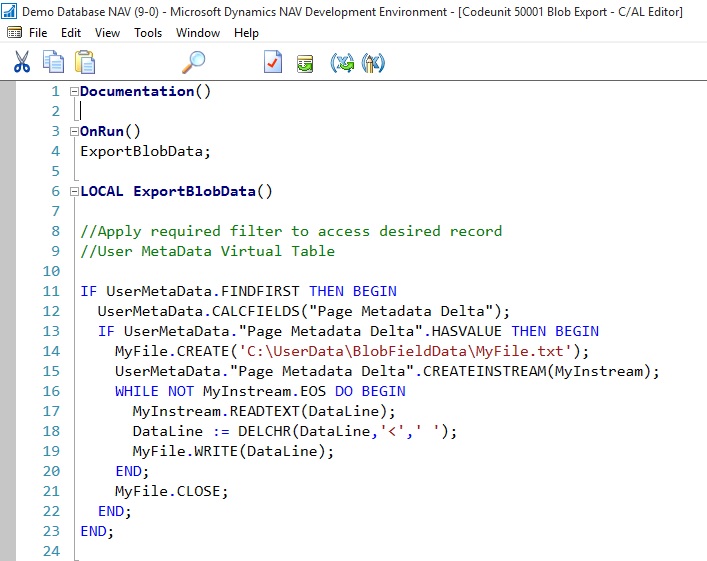The height and width of the screenshot is (561, 707).
Task: Click the green arrow toolbar icon
Action: tap(305, 63)
